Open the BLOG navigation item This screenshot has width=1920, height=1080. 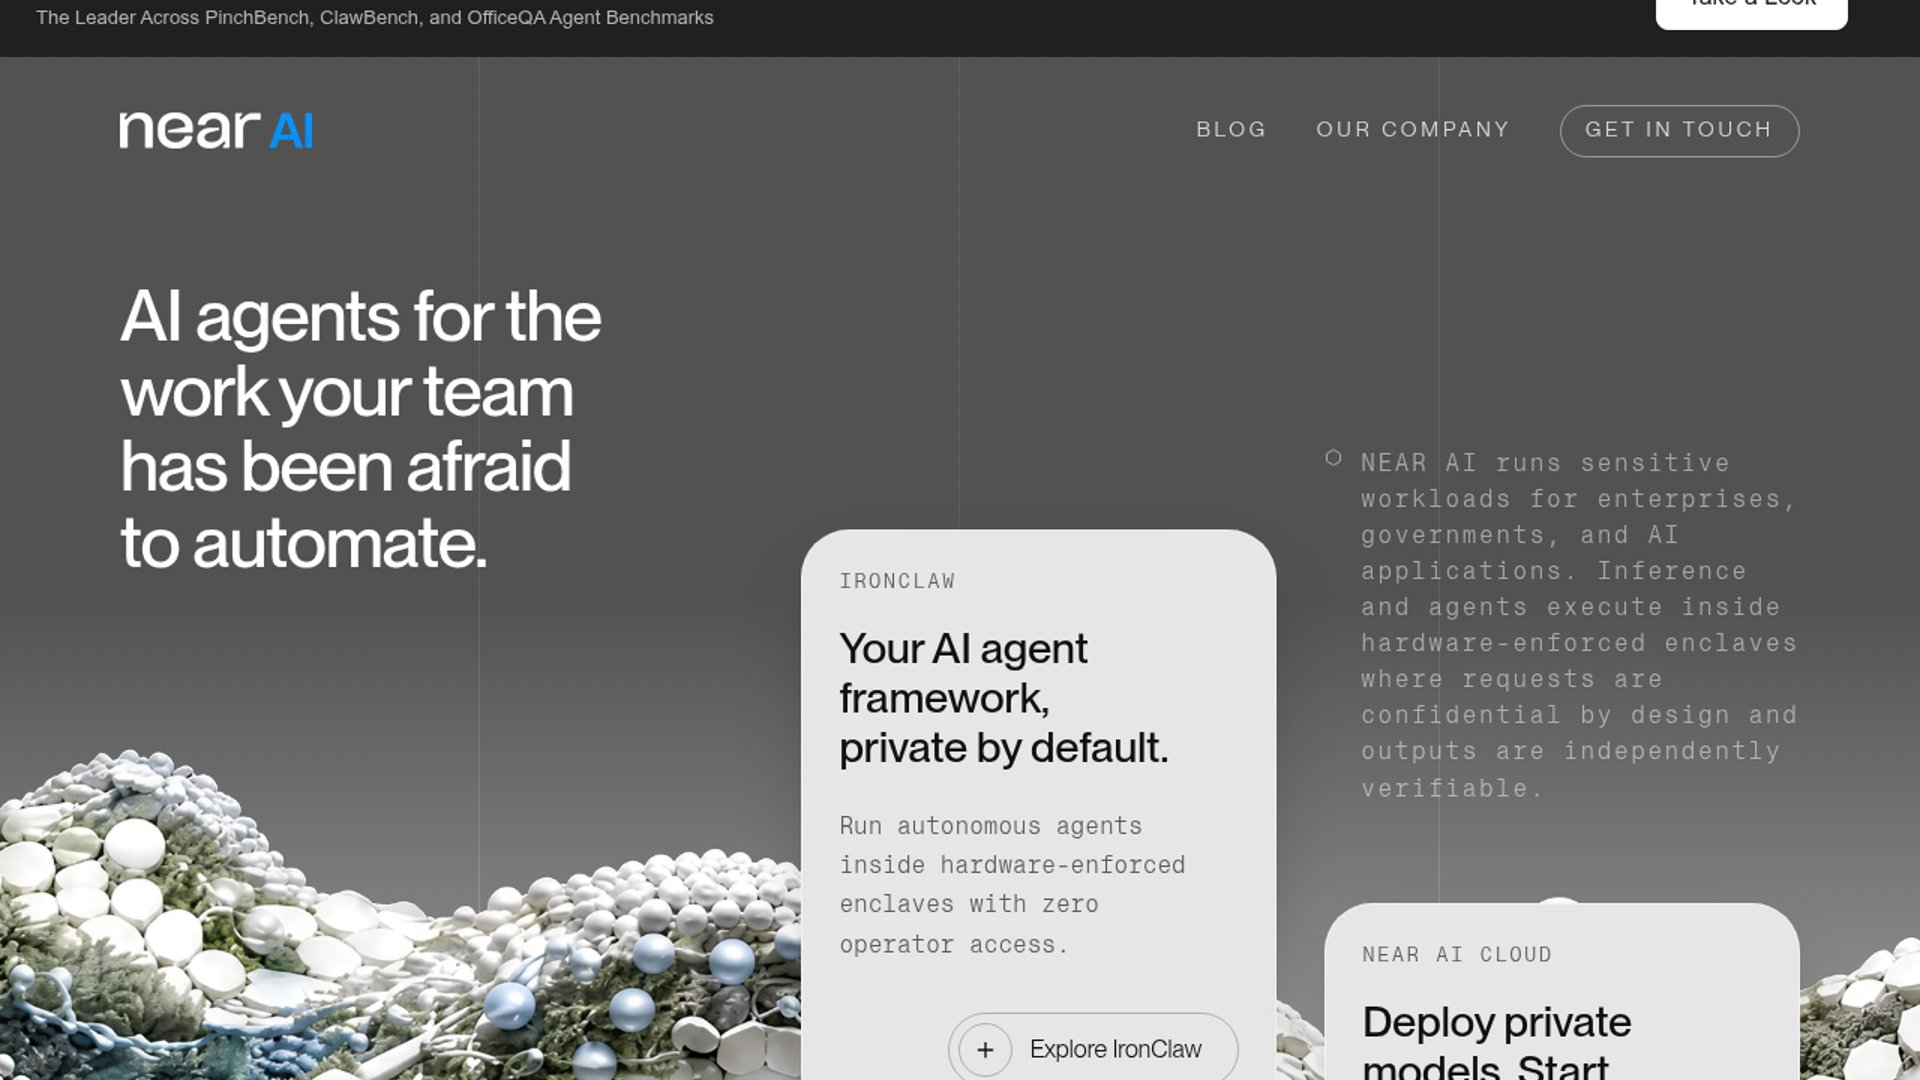(x=1231, y=130)
